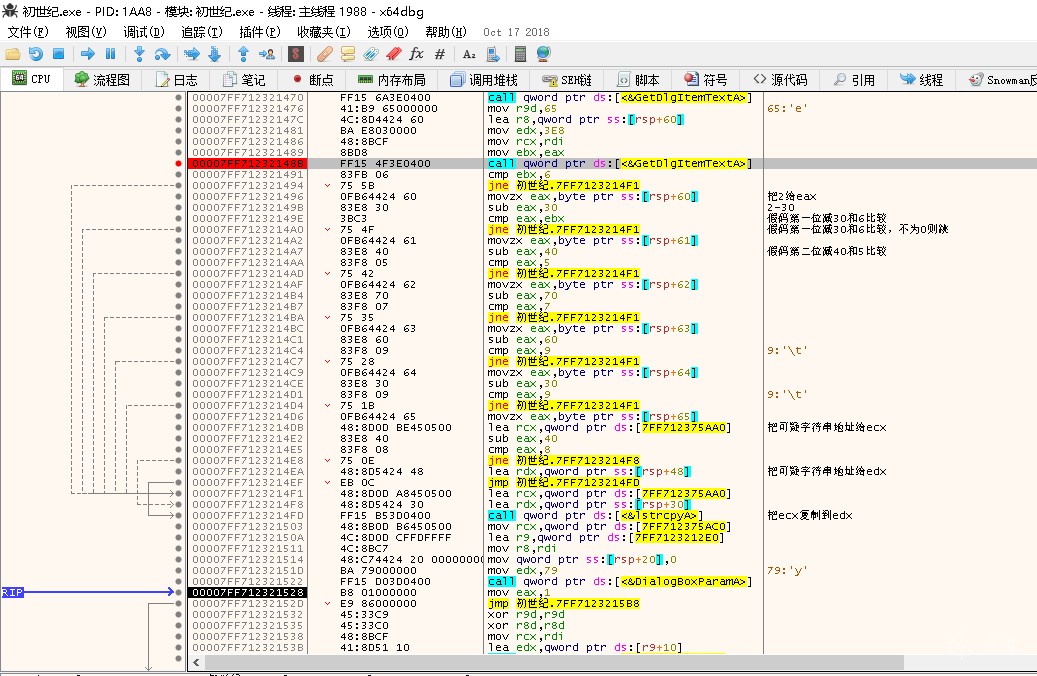Image resolution: width=1037 pixels, height=676 pixels.
Task: Select the jne 7FF7123214F8 instruction
Action: pos(563,460)
